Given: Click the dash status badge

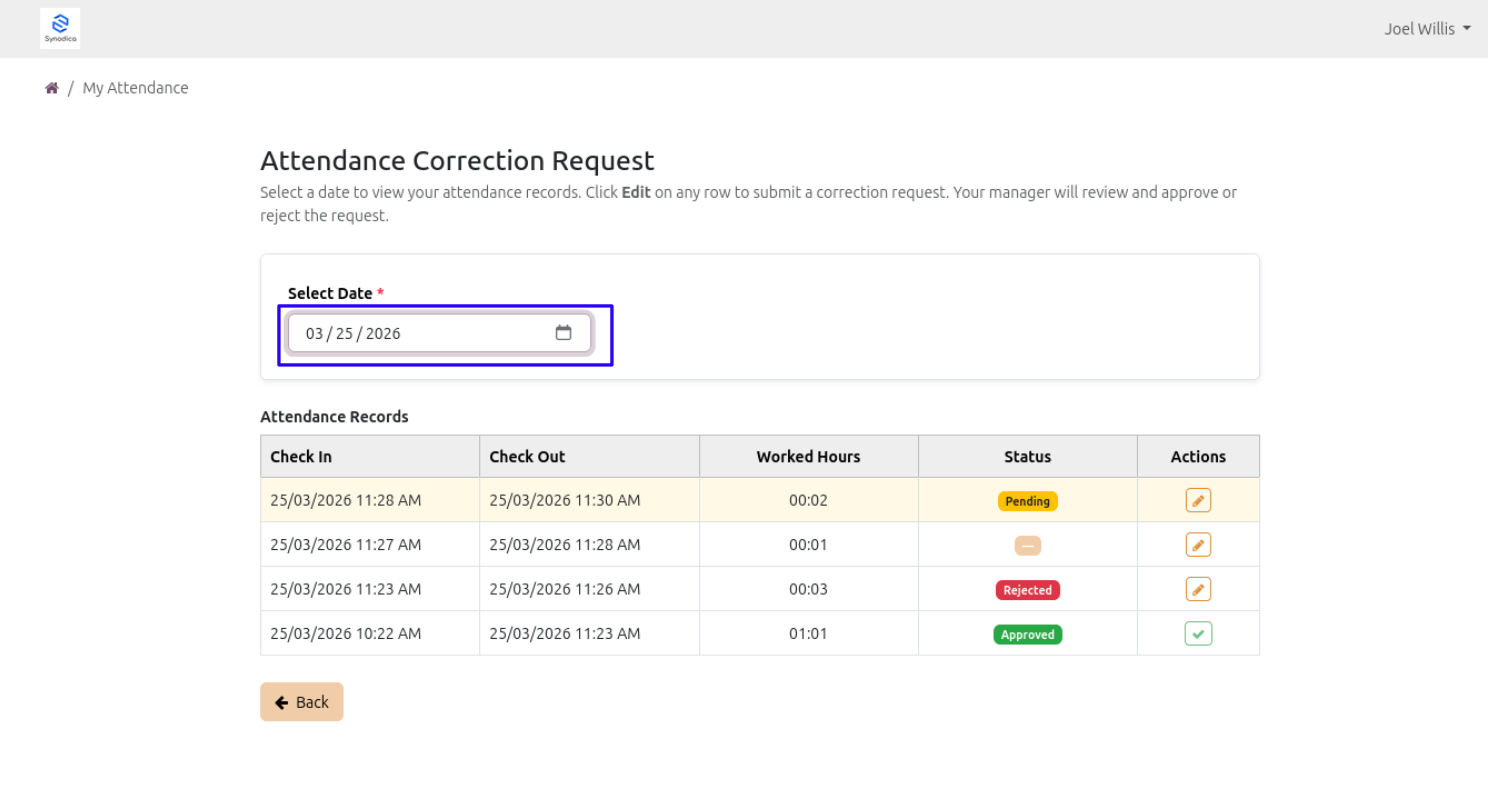Looking at the screenshot, I should coord(1027,546).
